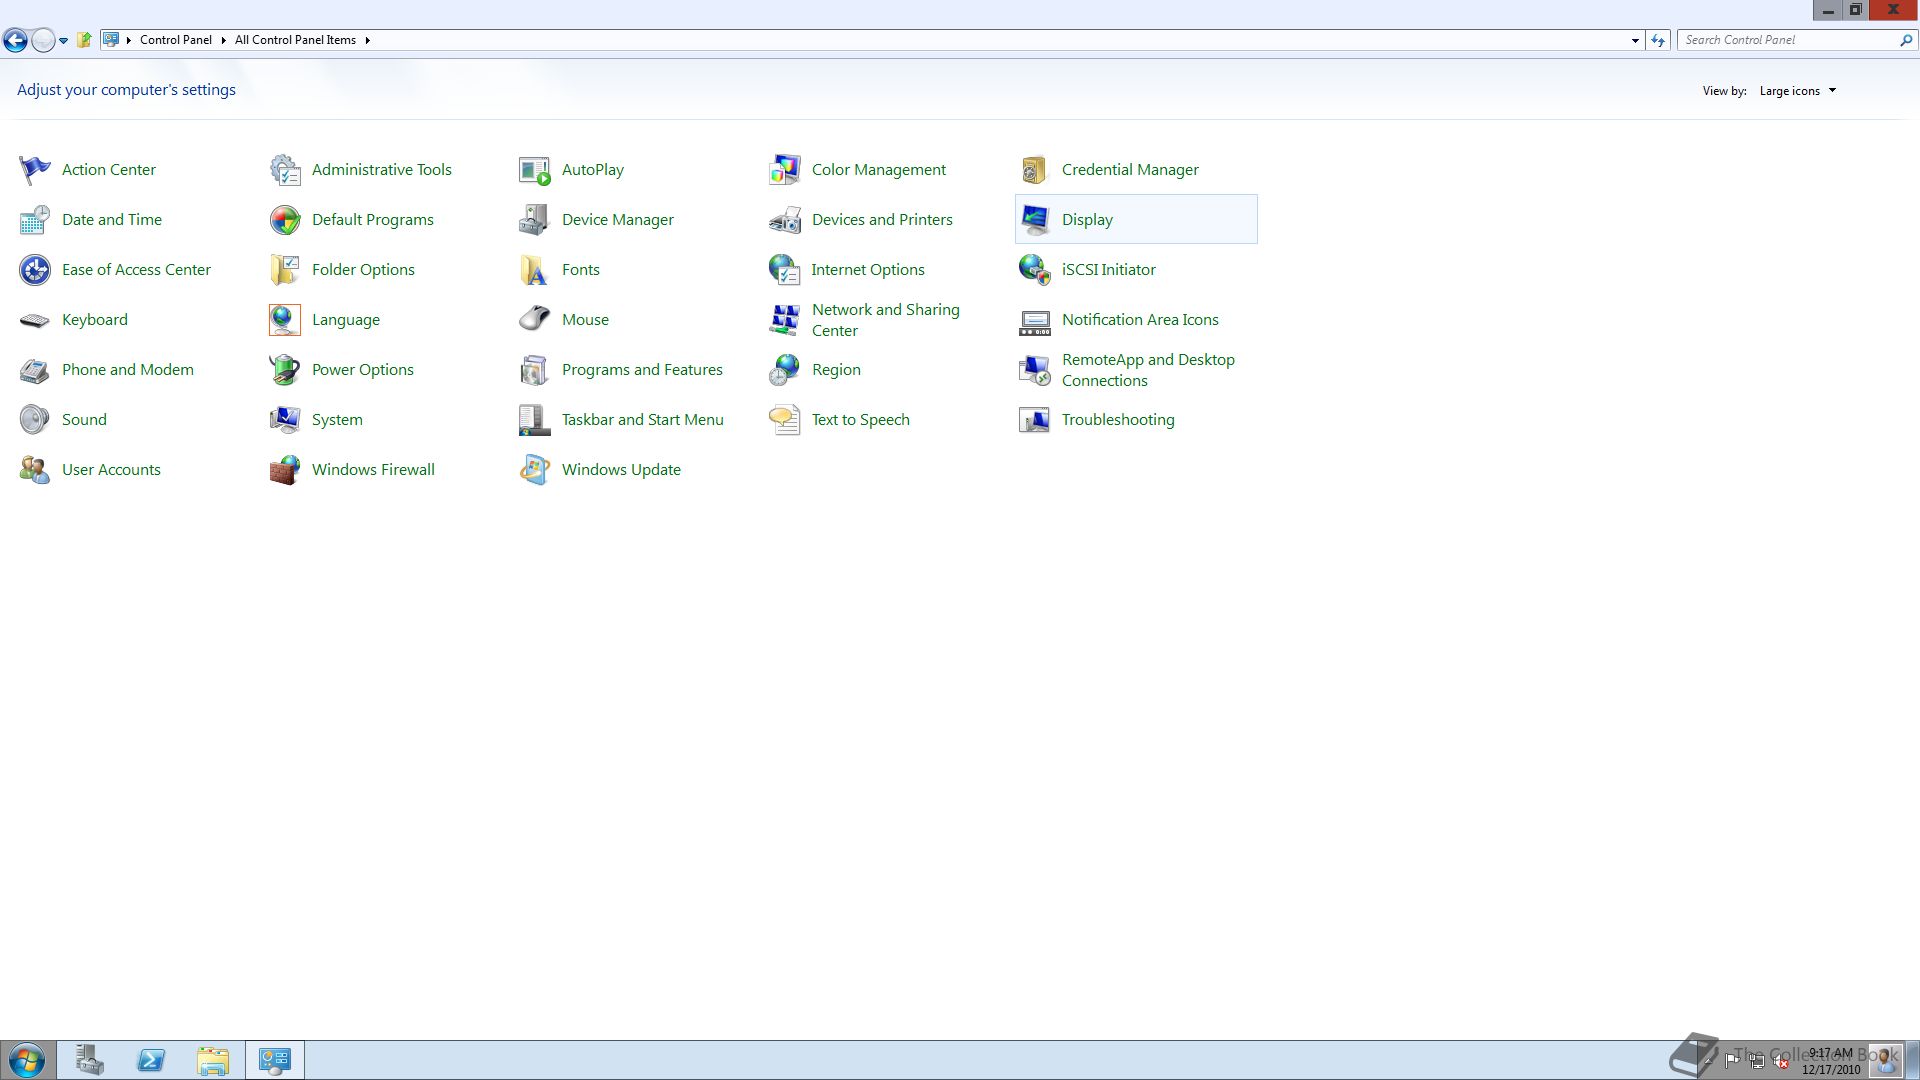The width and height of the screenshot is (1920, 1080).
Task: Click the Keyboard icon
Action: (x=35, y=320)
